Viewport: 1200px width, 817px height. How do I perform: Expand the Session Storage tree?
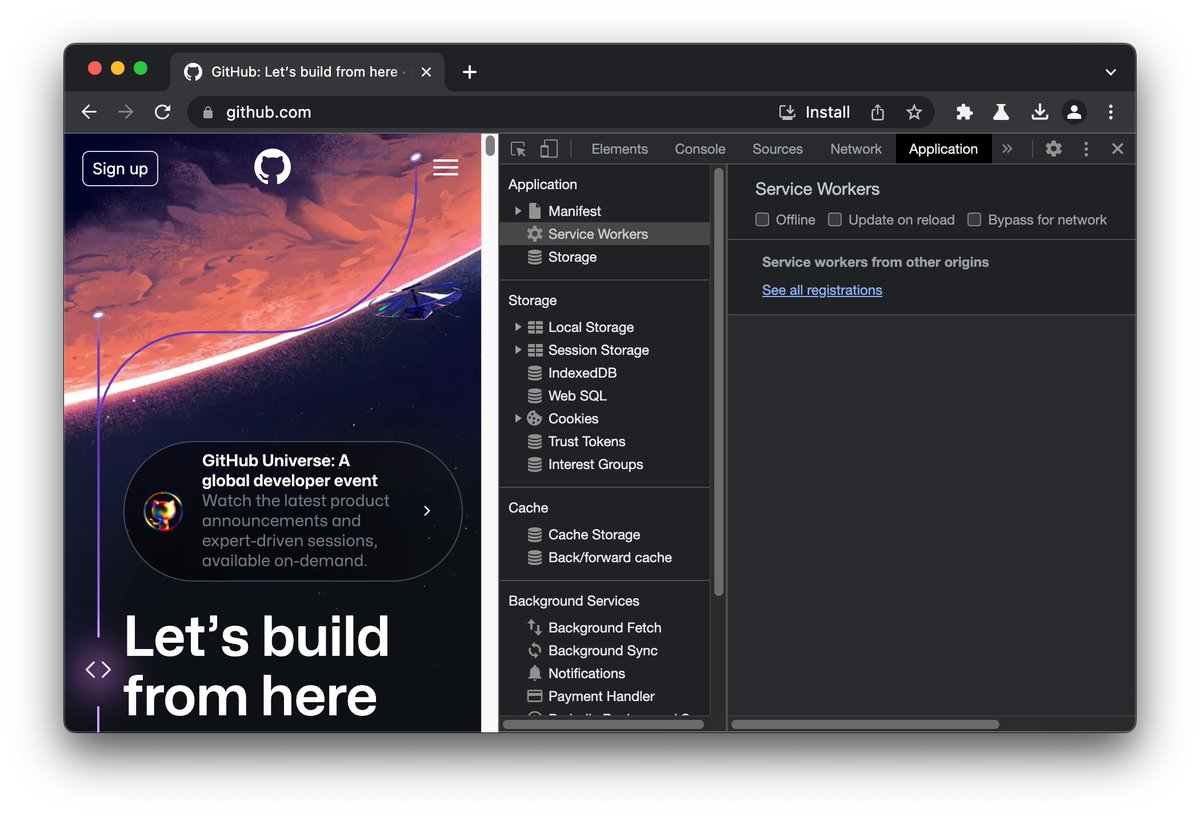tap(518, 350)
